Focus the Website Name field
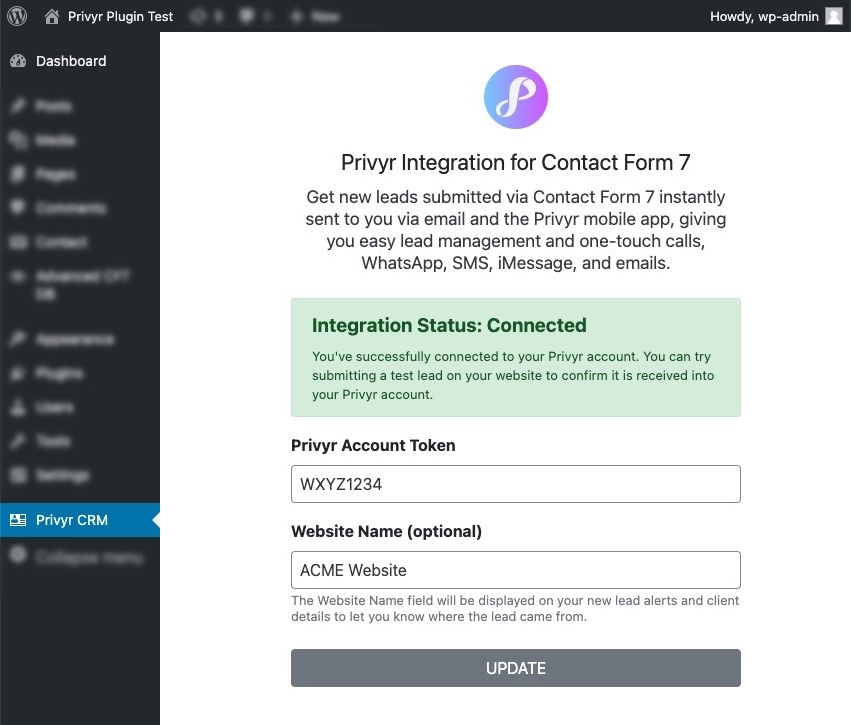The image size is (851, 725). tap(516, 570)
